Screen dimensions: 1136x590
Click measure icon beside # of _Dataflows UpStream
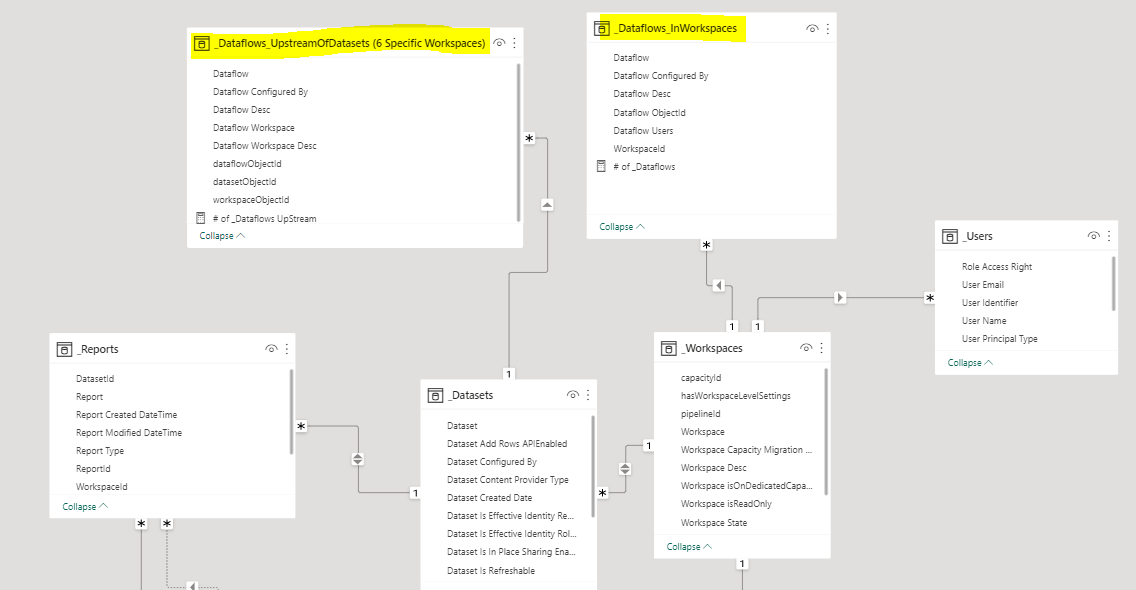coord(201,217)
